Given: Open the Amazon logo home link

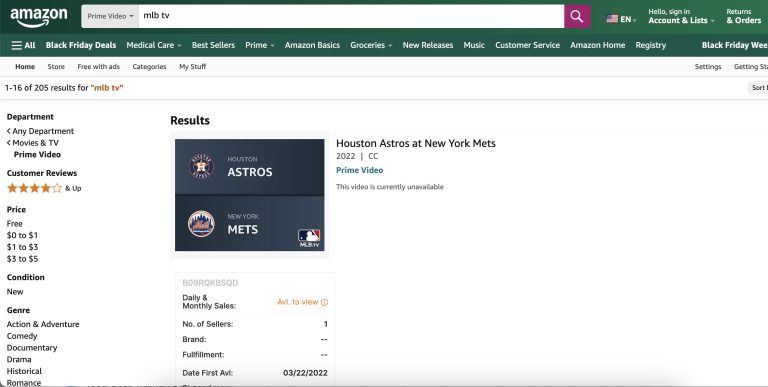Looking at the screenshot, I should pyautogui.click(x=39, y=17).
